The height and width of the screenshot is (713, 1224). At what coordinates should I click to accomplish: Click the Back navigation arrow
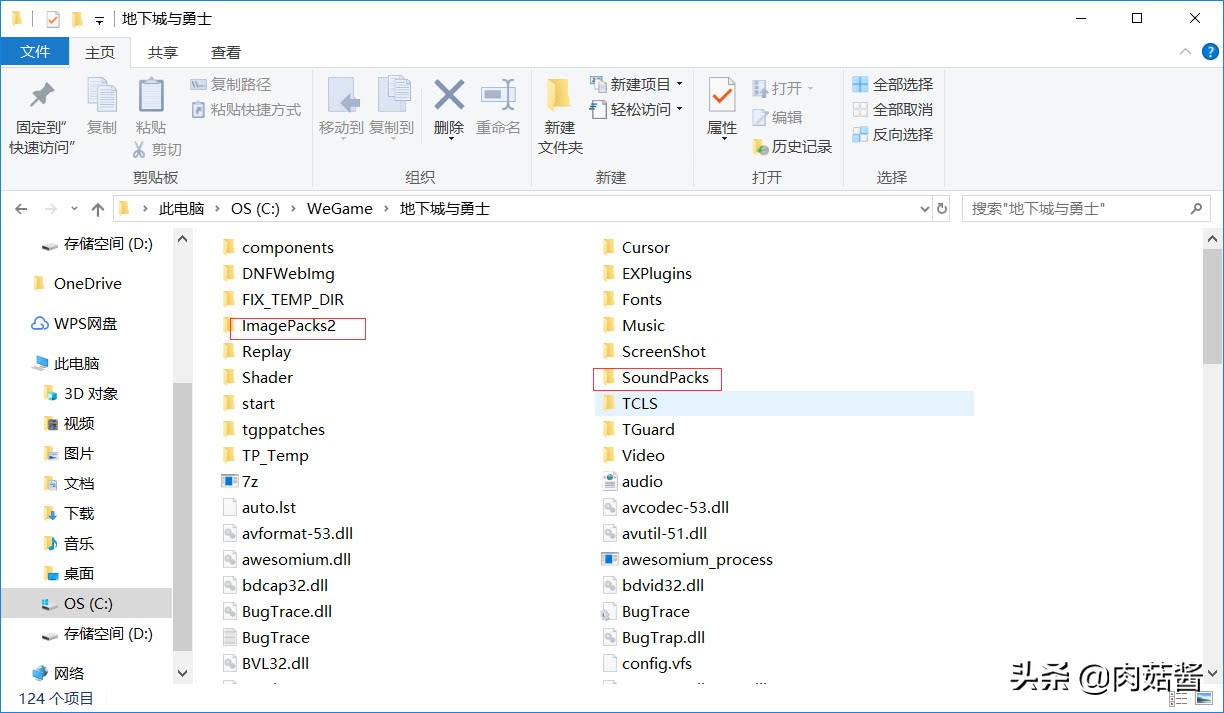click(x=21, y=209)
